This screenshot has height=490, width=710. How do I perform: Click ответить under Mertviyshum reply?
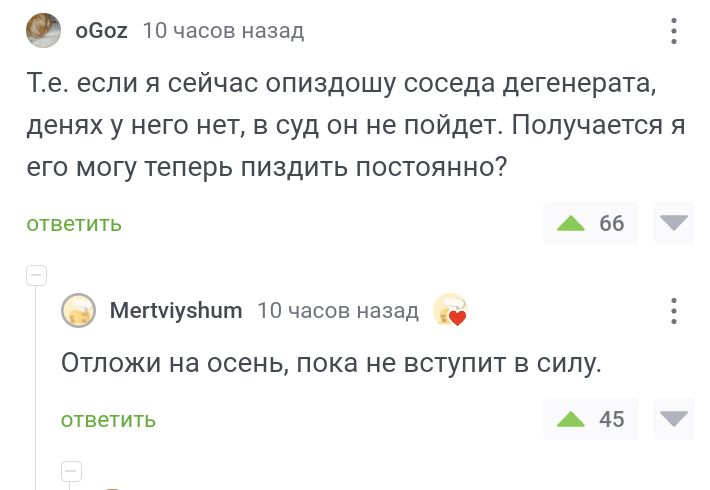pyautogui.click(x=108, y=420)
